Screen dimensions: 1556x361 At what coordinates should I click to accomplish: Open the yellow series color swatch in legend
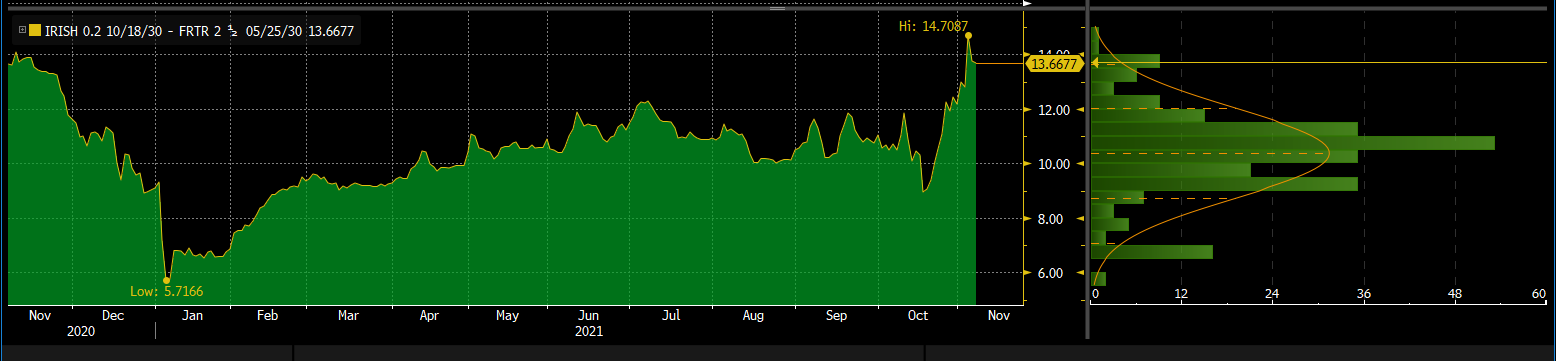[35, 31]
